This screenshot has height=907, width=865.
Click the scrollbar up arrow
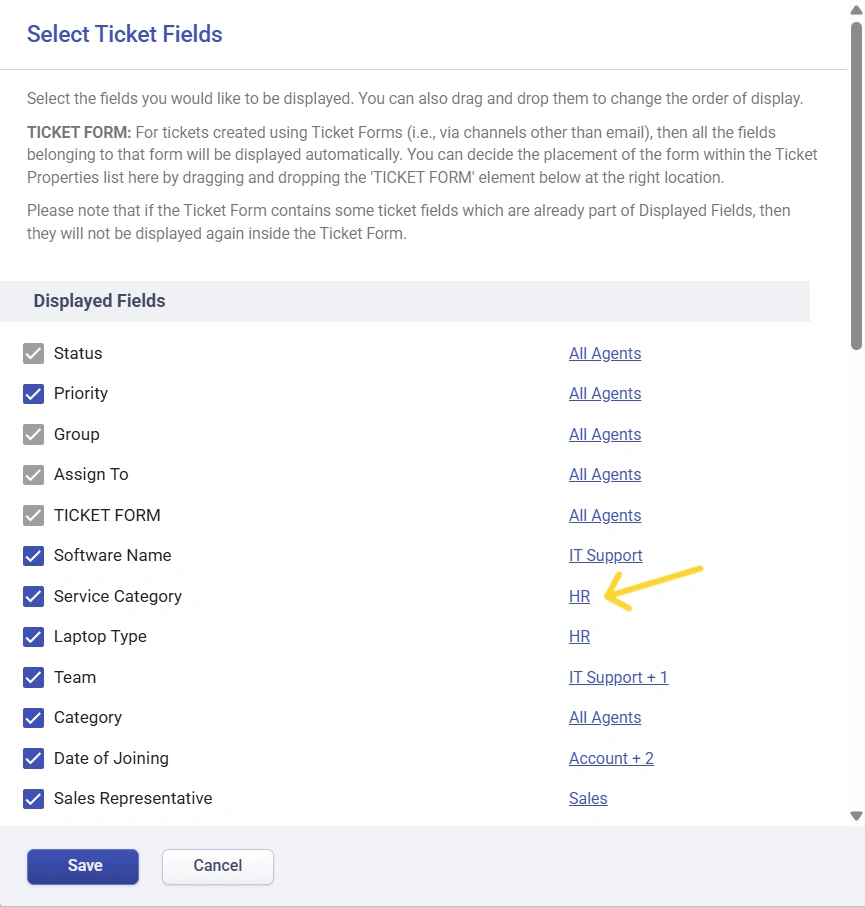coord(856,10)
